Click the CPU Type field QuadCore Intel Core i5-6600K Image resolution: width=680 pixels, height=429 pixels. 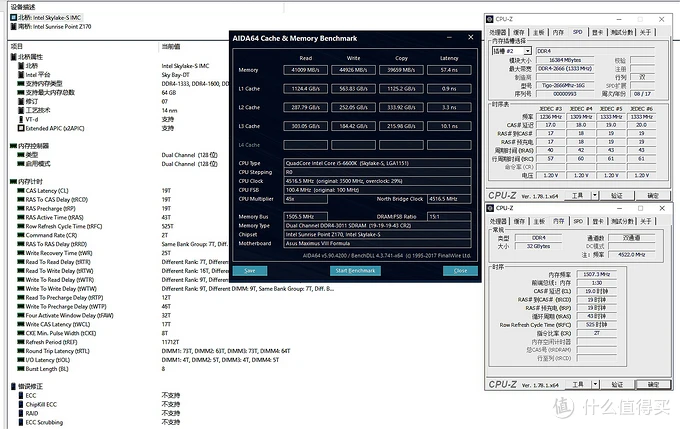coord(377,163)
